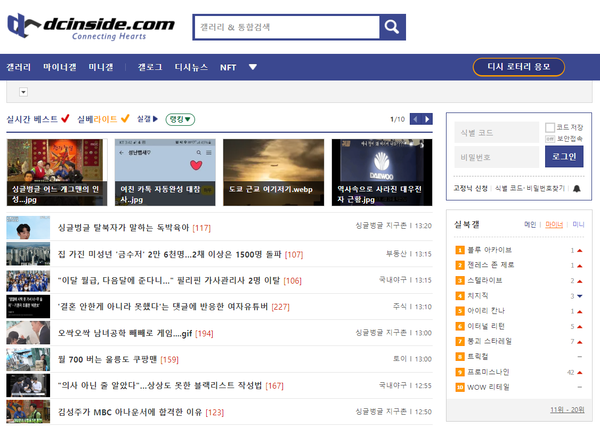Screen dimensions: 600x427
Task: Show ranks 11위 - 20위
Action: point(567,410)
